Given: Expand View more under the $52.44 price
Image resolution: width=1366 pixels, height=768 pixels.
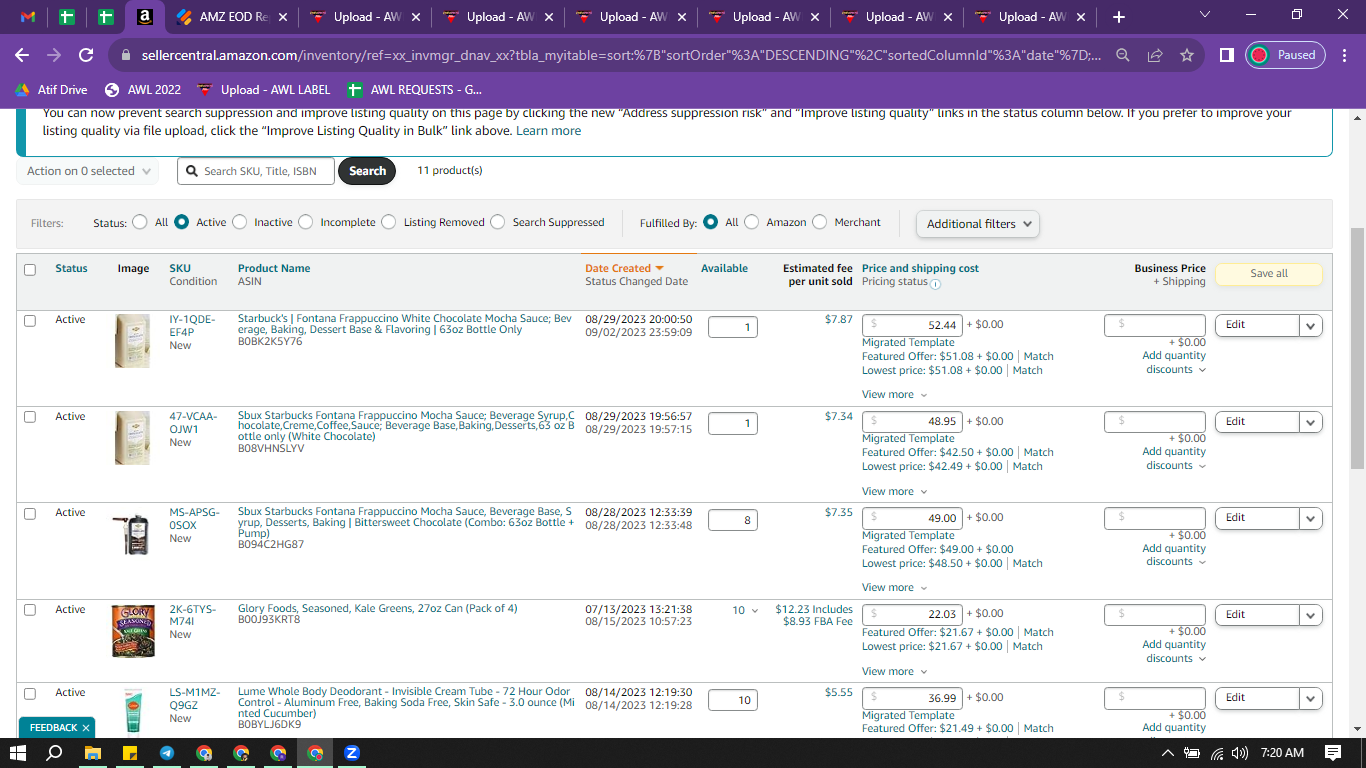Looking at the screenshot, I should [x=894, y=395].
